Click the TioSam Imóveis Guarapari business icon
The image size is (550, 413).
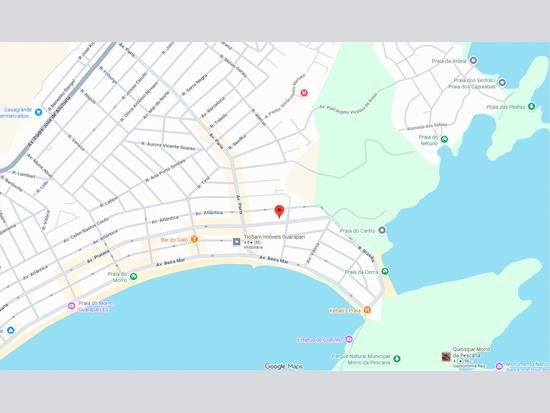pos(237,241)
